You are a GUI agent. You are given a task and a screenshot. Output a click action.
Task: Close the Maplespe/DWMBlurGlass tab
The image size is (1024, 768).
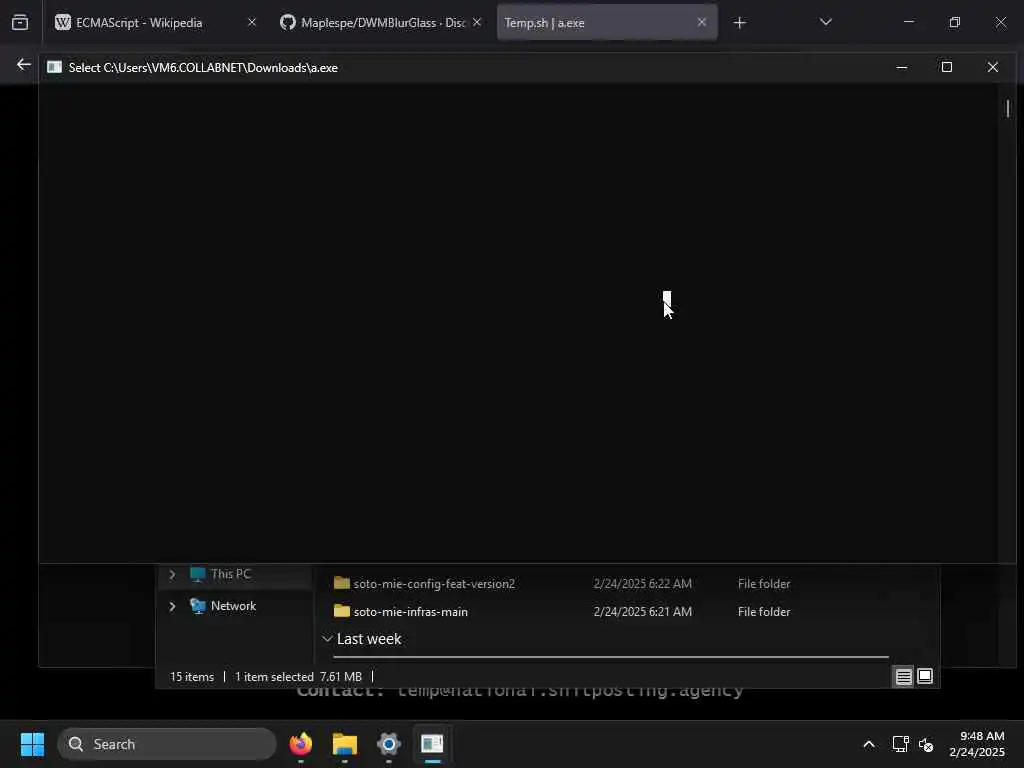pyautogui.click(x=477, y=22)
